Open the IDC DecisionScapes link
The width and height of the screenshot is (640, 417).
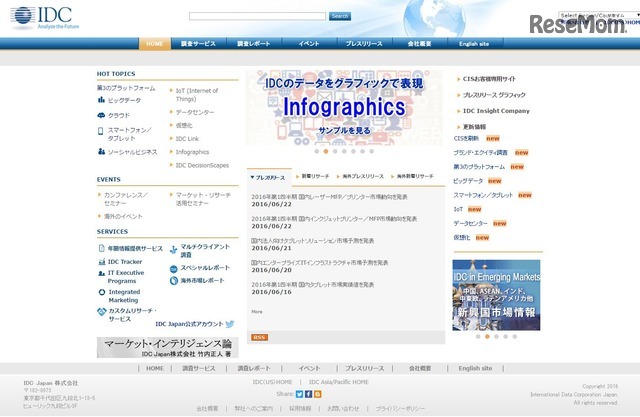pos(202,165)
